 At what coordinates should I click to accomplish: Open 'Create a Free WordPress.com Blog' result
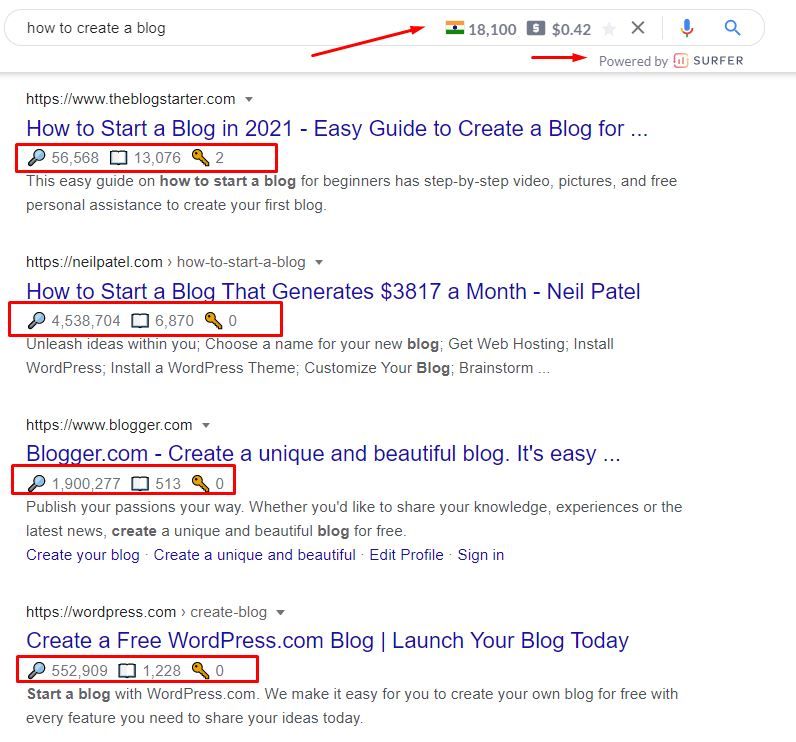click(327, 640)
